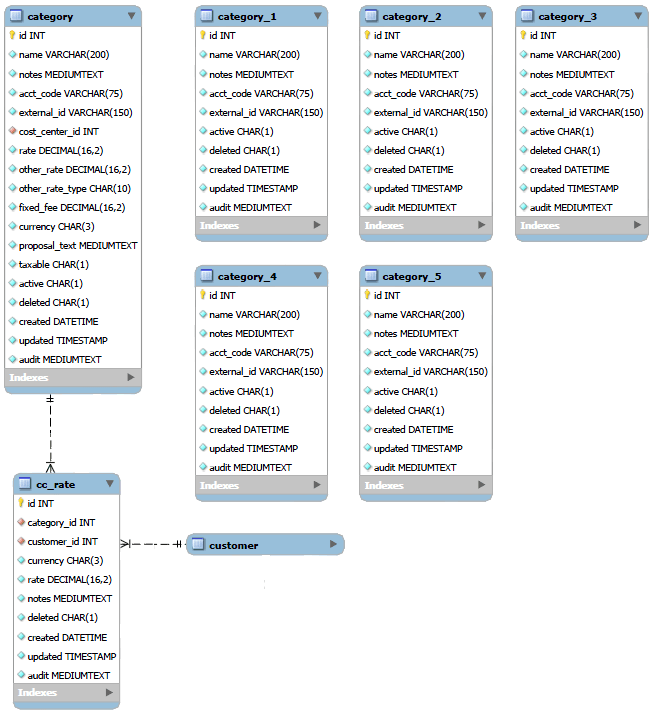The height and width of the screenshot is (712, 652).
Task: Expand the Indexes section of category_1
Action: [317, 225]
